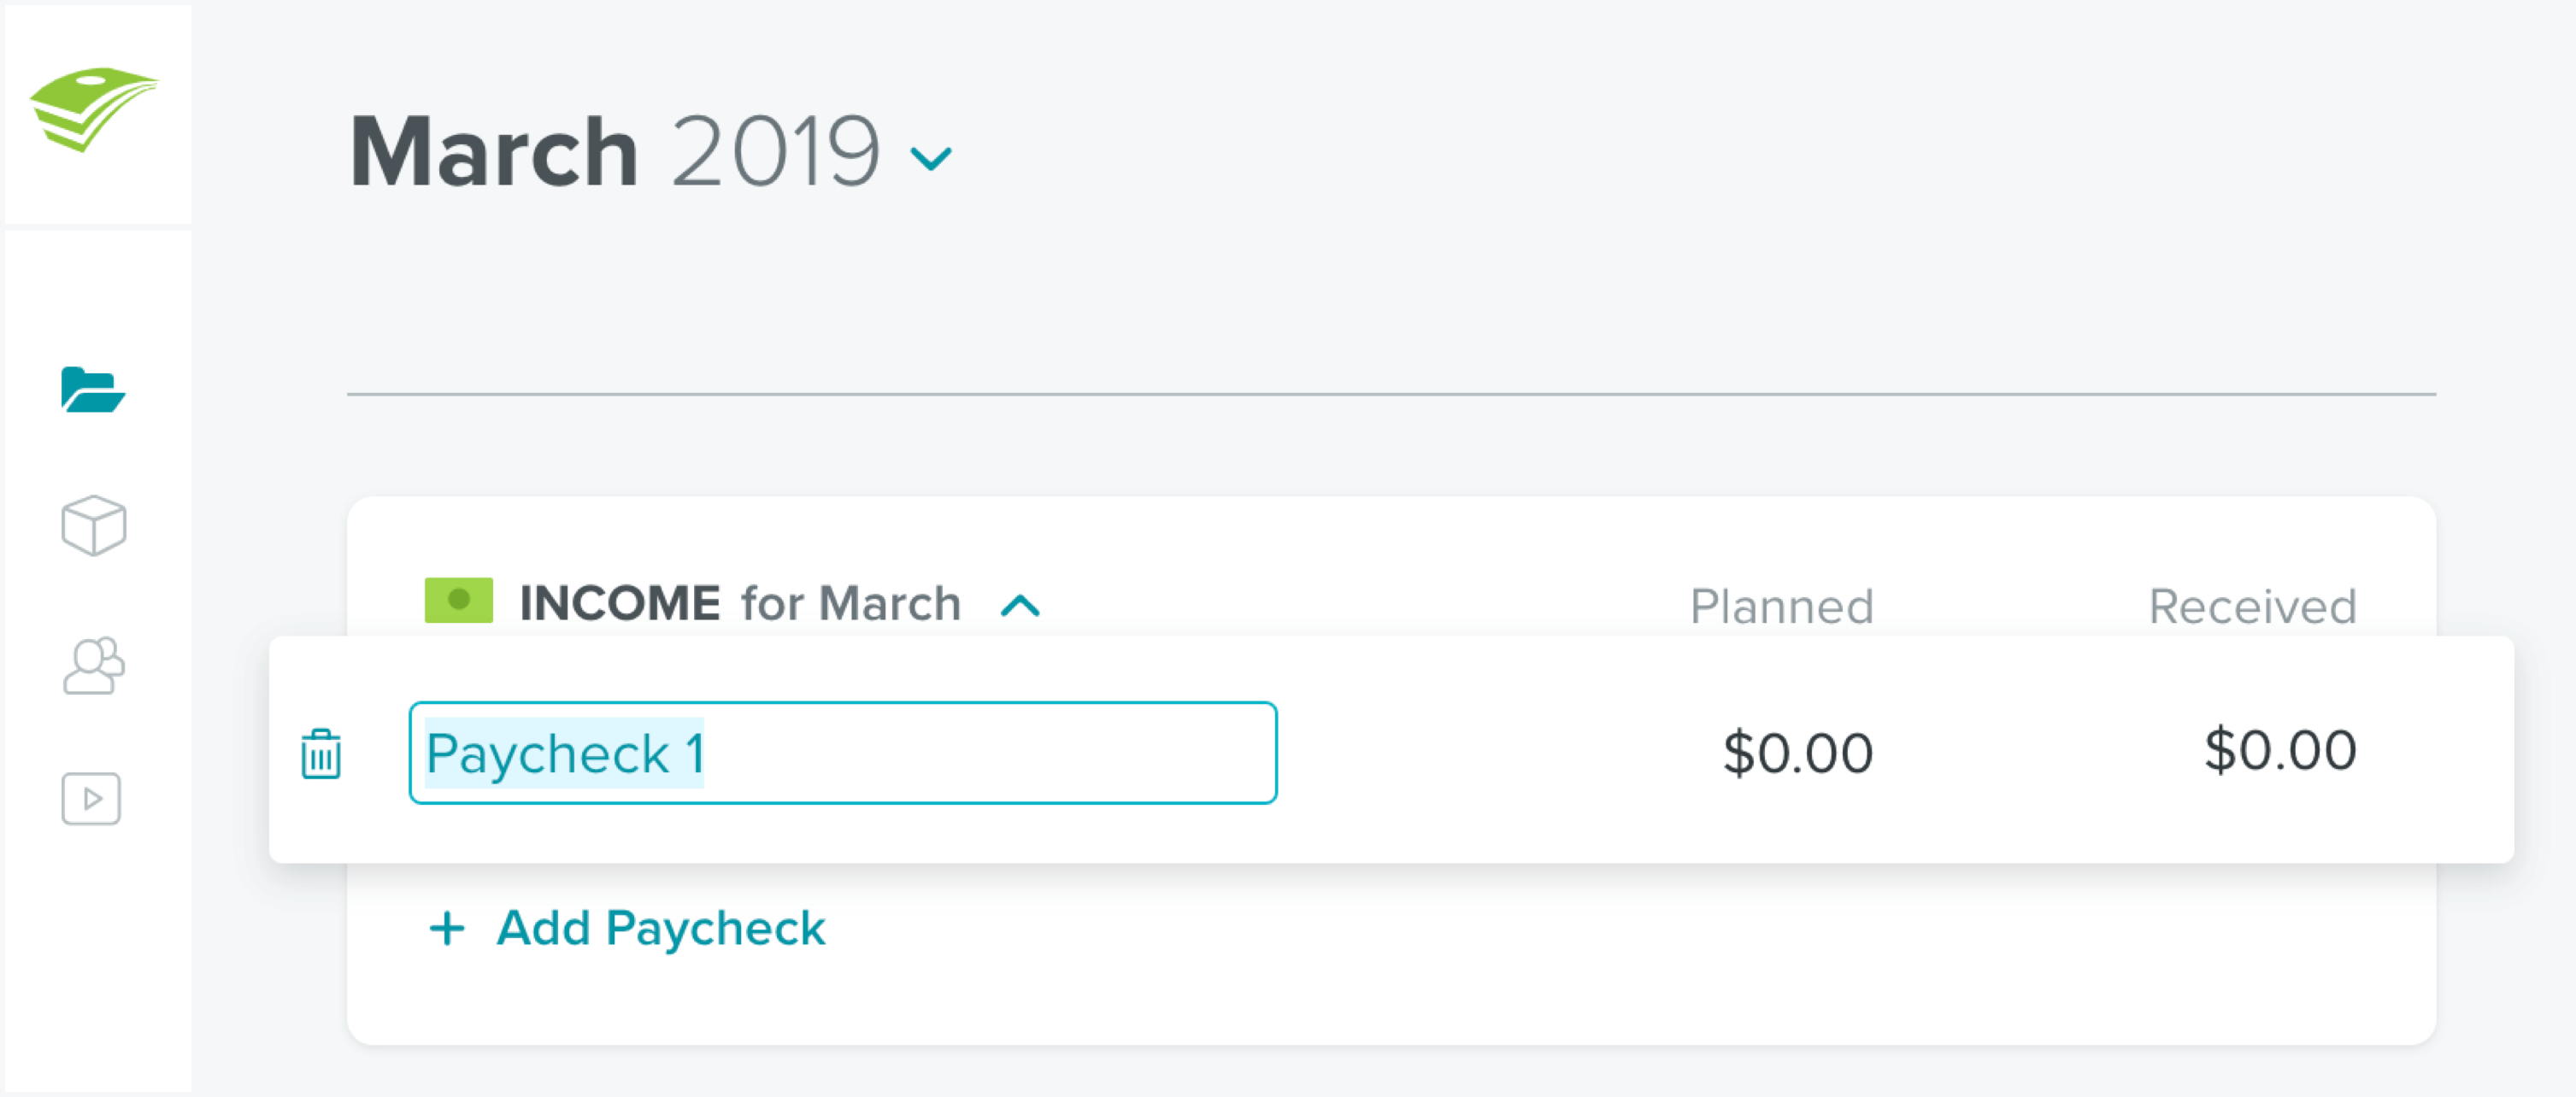Open the cube icon in sidebar
Screen dimensions: 2576x1097
[93, 525]
